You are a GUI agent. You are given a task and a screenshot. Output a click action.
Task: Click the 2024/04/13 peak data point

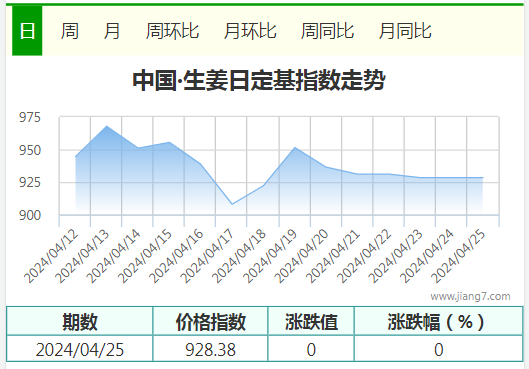[107, 126]
